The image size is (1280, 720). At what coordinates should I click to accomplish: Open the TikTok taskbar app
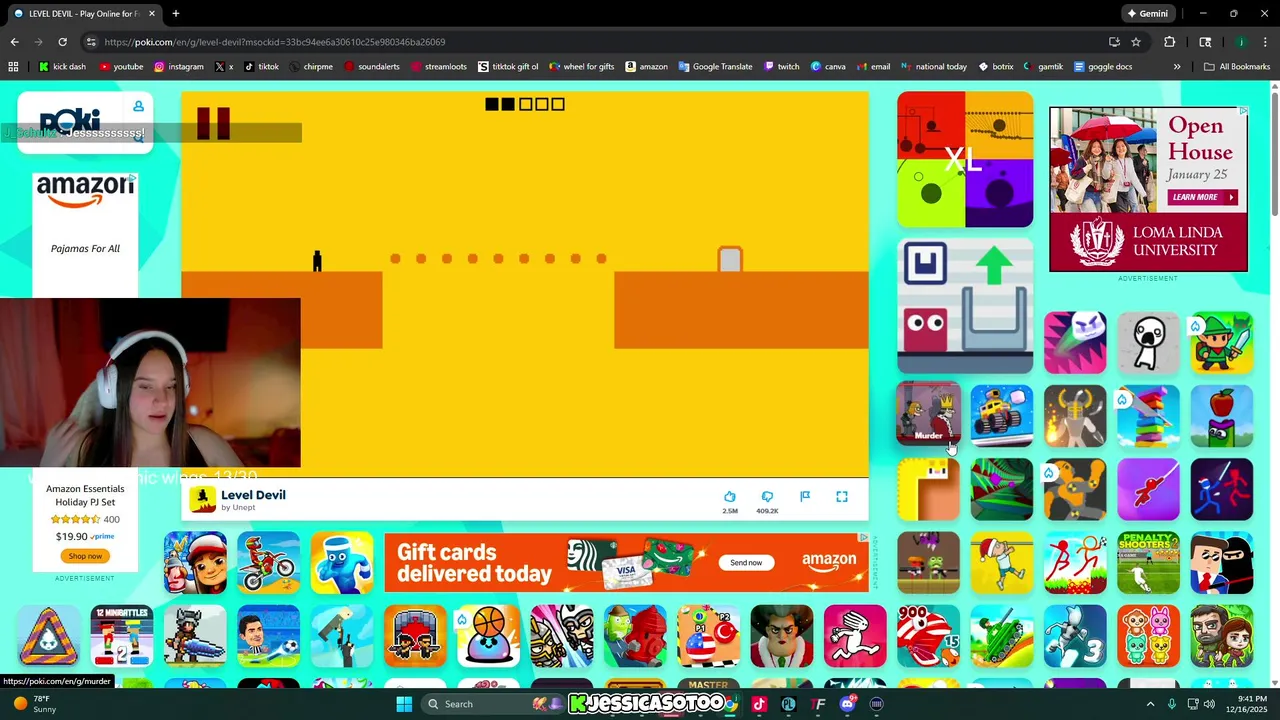coord(759,704)
